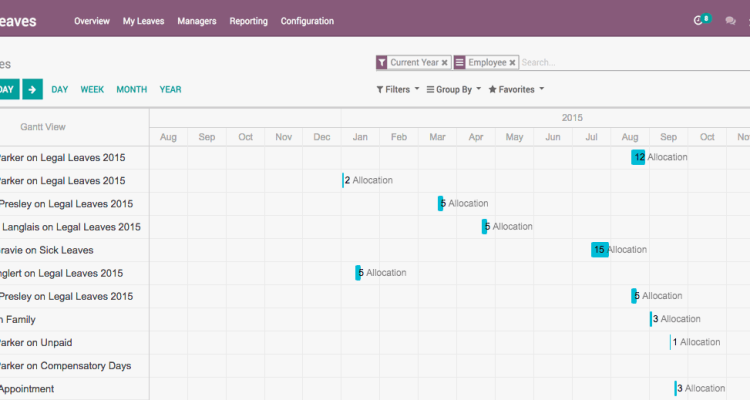Click the Parker on Compensatory Days row
Image resolution: width=750 pixels, height=400 pixels.
65,366
